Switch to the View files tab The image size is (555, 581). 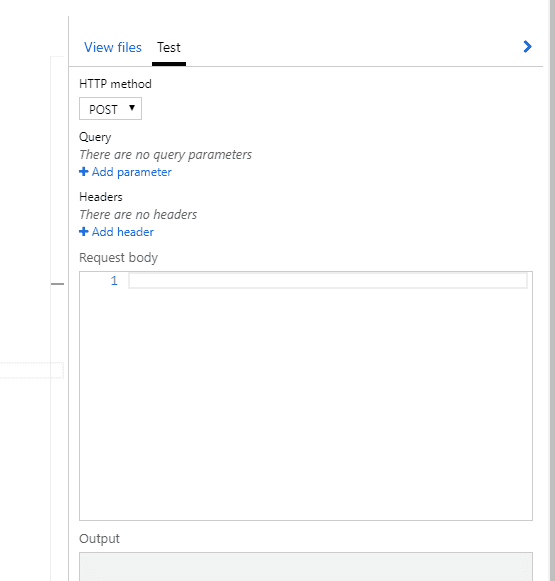click(113, 47)
